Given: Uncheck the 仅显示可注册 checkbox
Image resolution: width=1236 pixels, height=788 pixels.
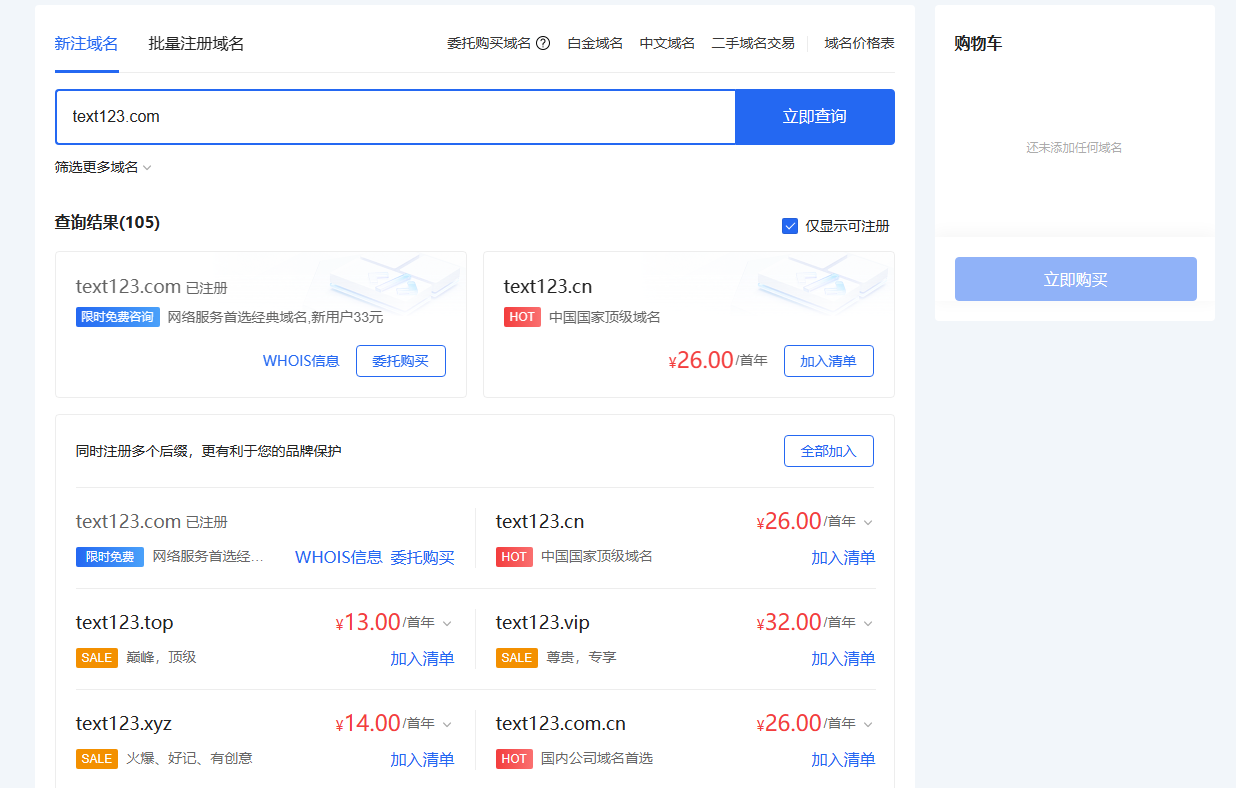Looking at the screenshot, I should coord(790,226).
